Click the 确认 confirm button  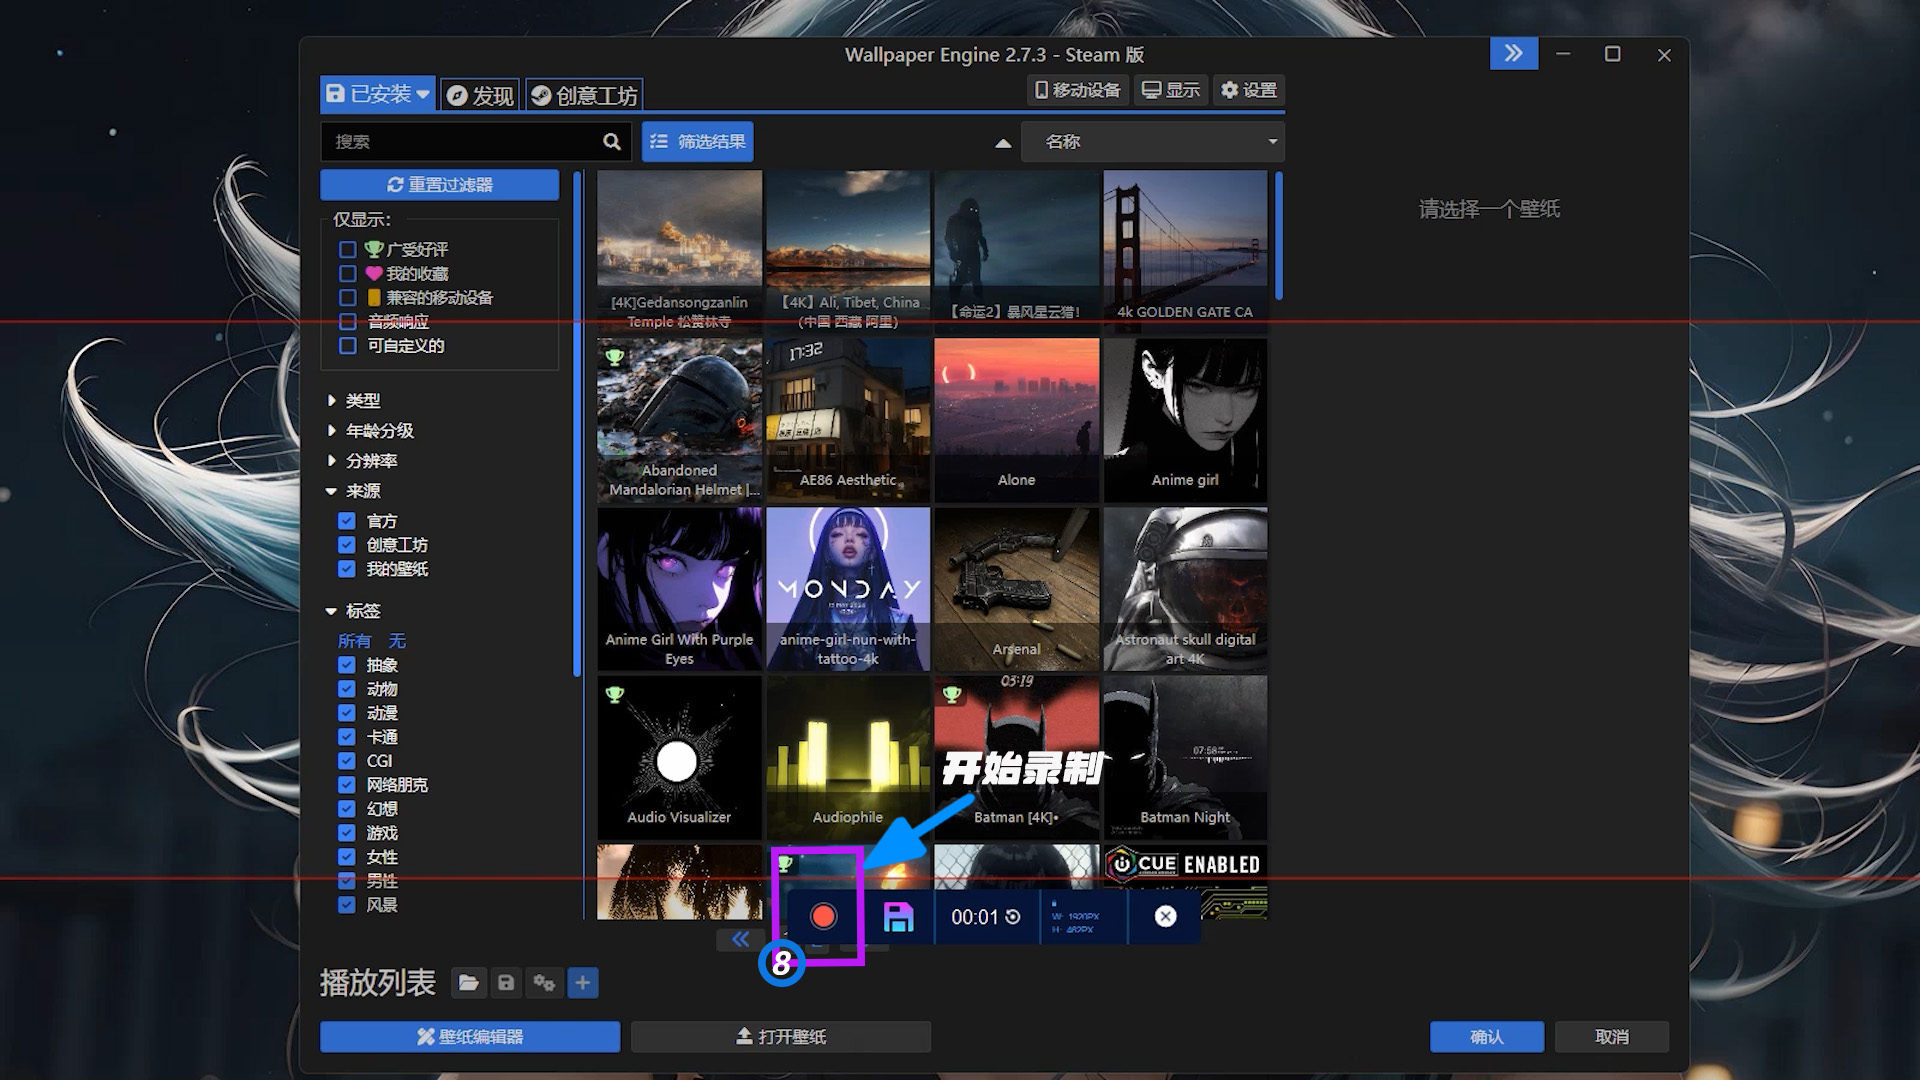[1487, 1037]
